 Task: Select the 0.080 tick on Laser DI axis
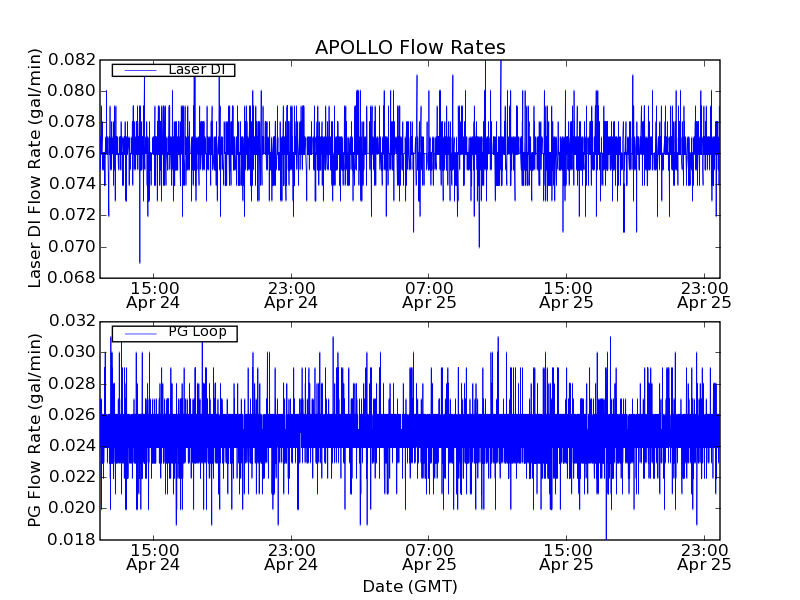(72, 91)
